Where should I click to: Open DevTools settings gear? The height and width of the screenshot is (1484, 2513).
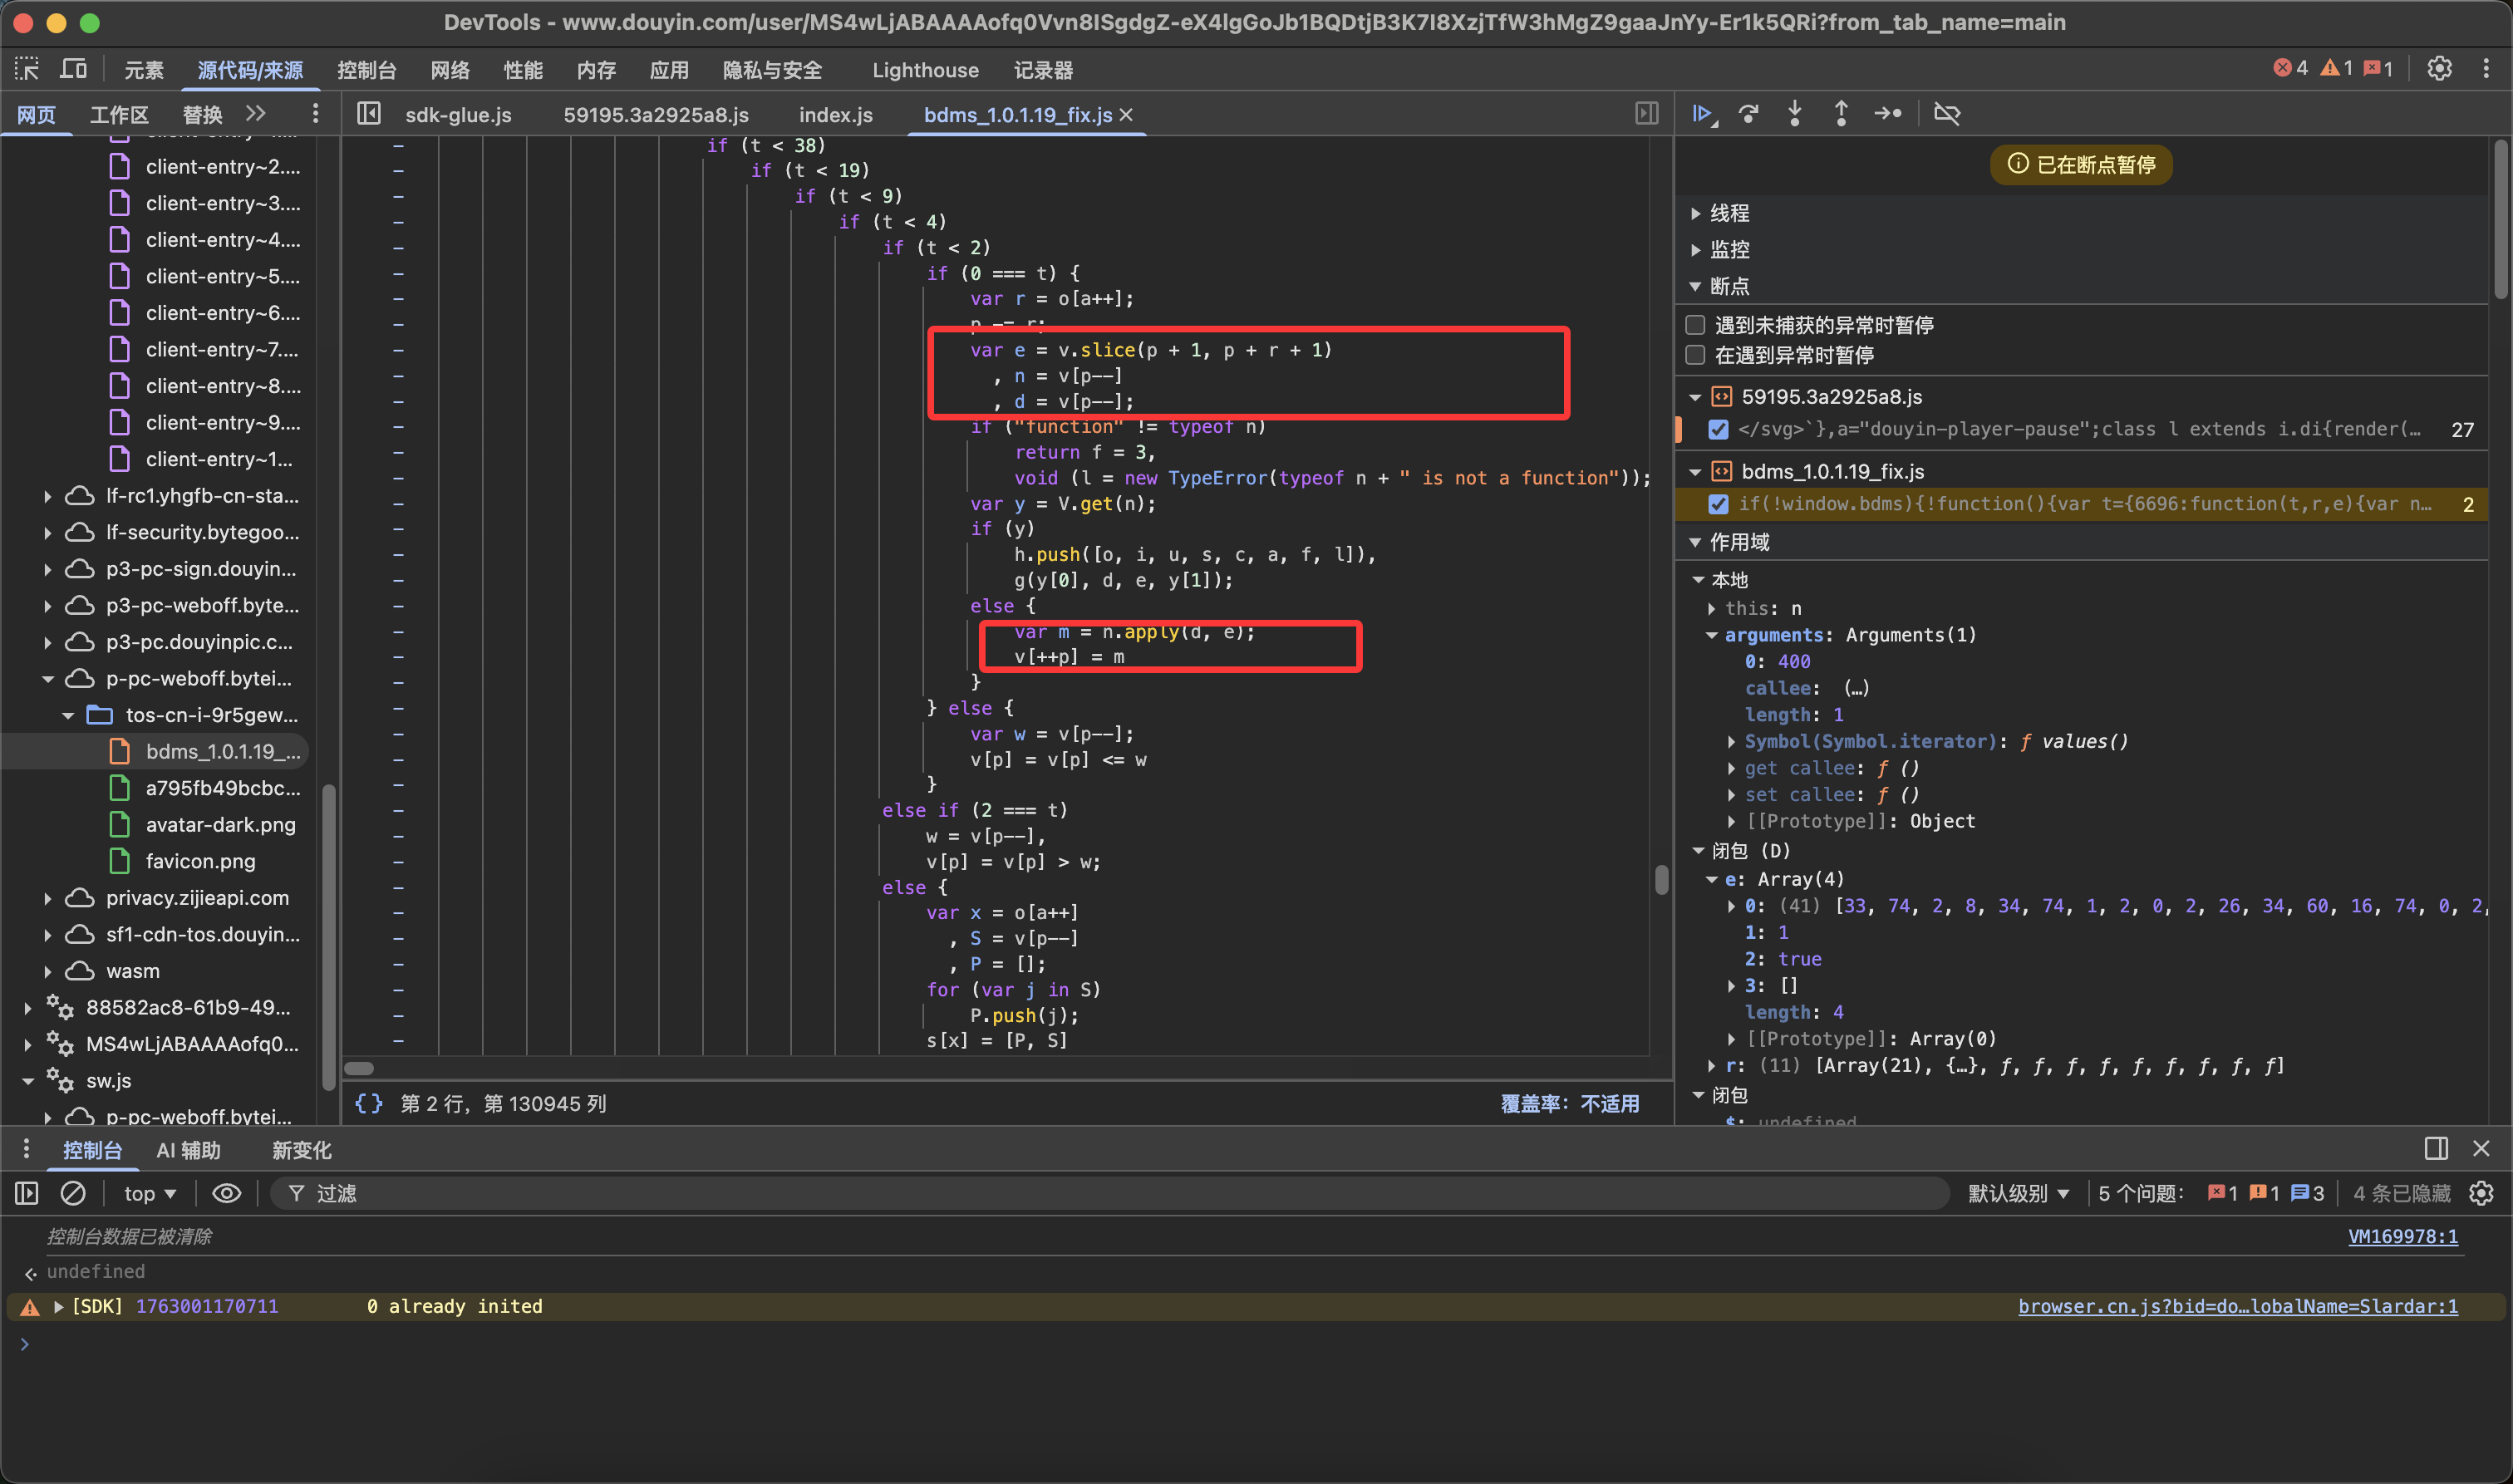point(2439,69)
